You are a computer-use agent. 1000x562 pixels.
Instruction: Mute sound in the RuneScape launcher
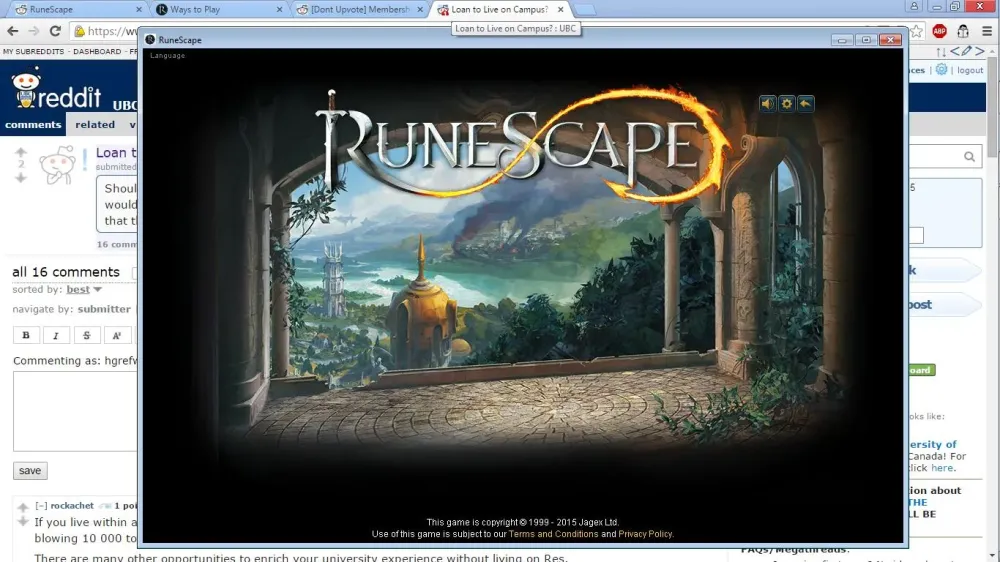tap(767, 103)
